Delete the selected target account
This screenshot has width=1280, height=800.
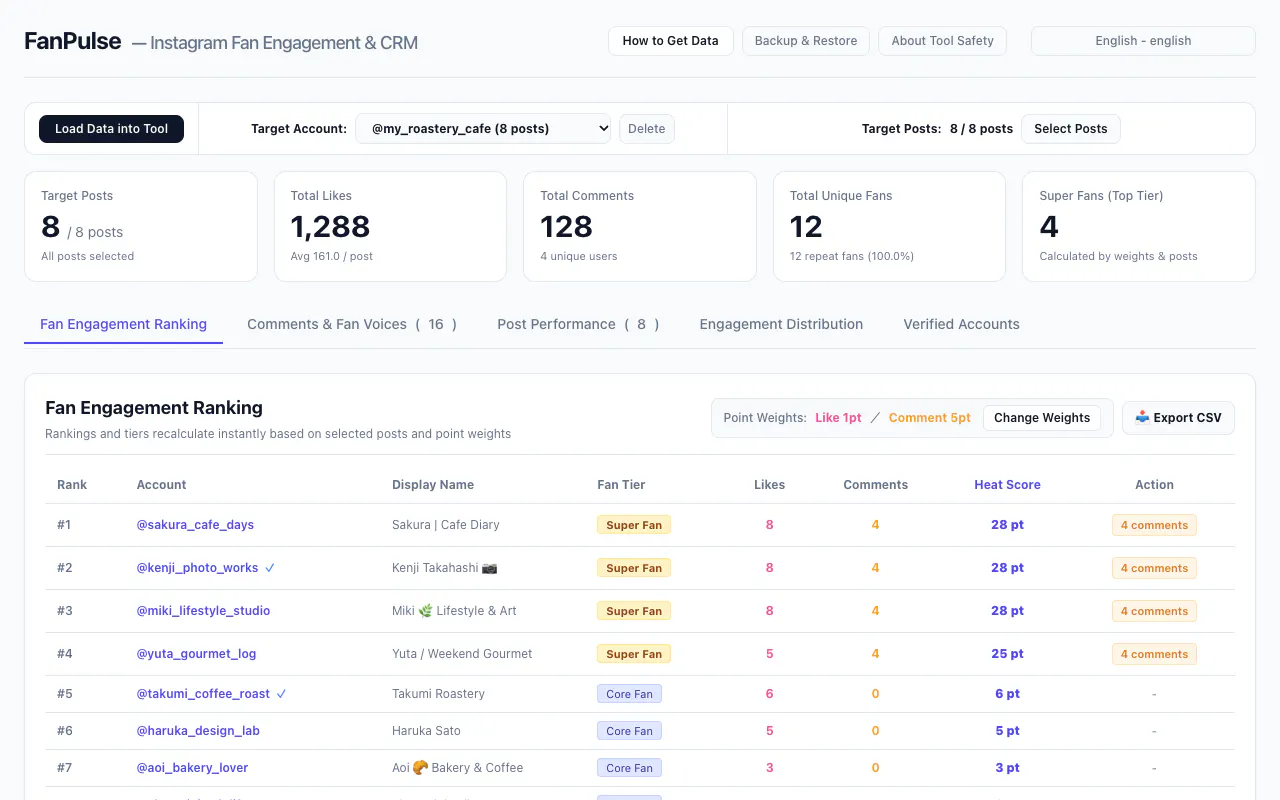point(647,129)
